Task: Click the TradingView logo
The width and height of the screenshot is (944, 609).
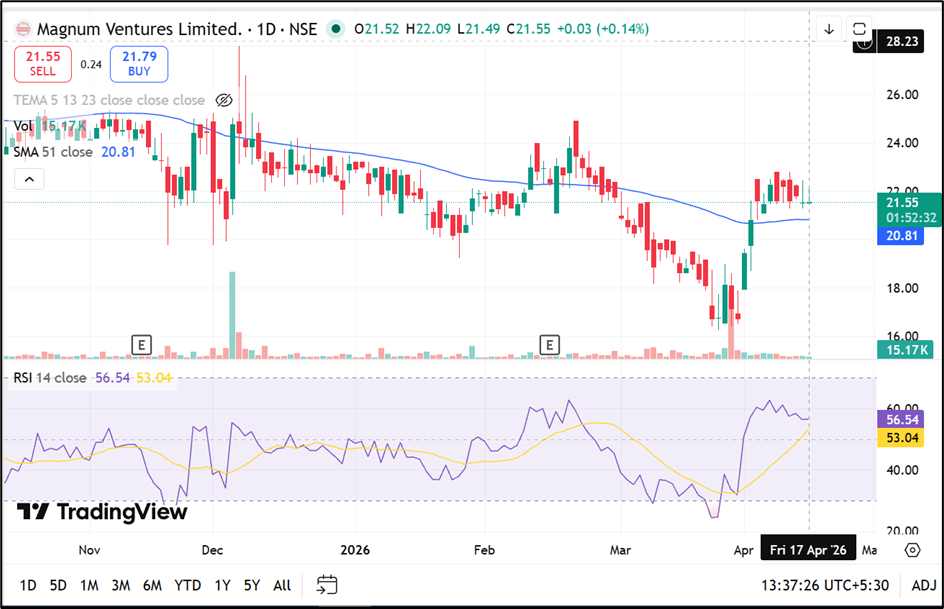Action: point(103,512)
